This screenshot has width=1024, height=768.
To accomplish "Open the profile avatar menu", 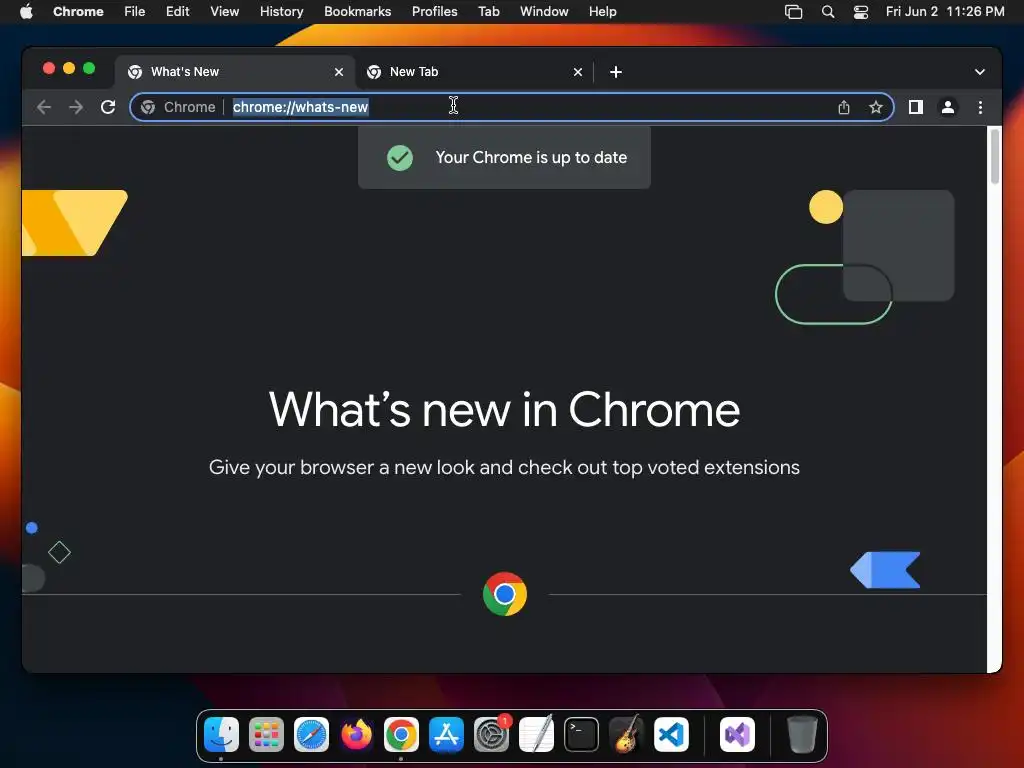I will pyautogui.click(x=948, y=107).
